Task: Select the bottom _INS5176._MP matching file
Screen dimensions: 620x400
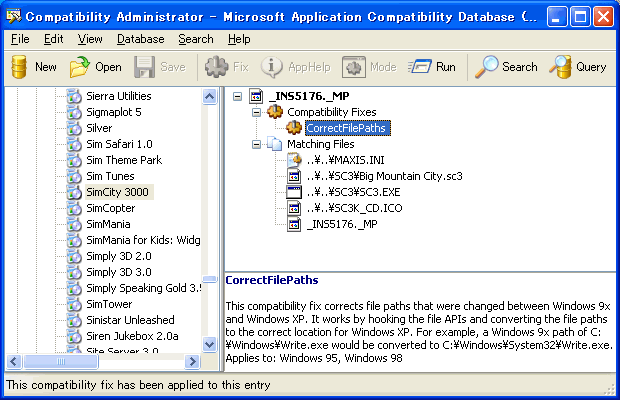Action: (342, 224)
